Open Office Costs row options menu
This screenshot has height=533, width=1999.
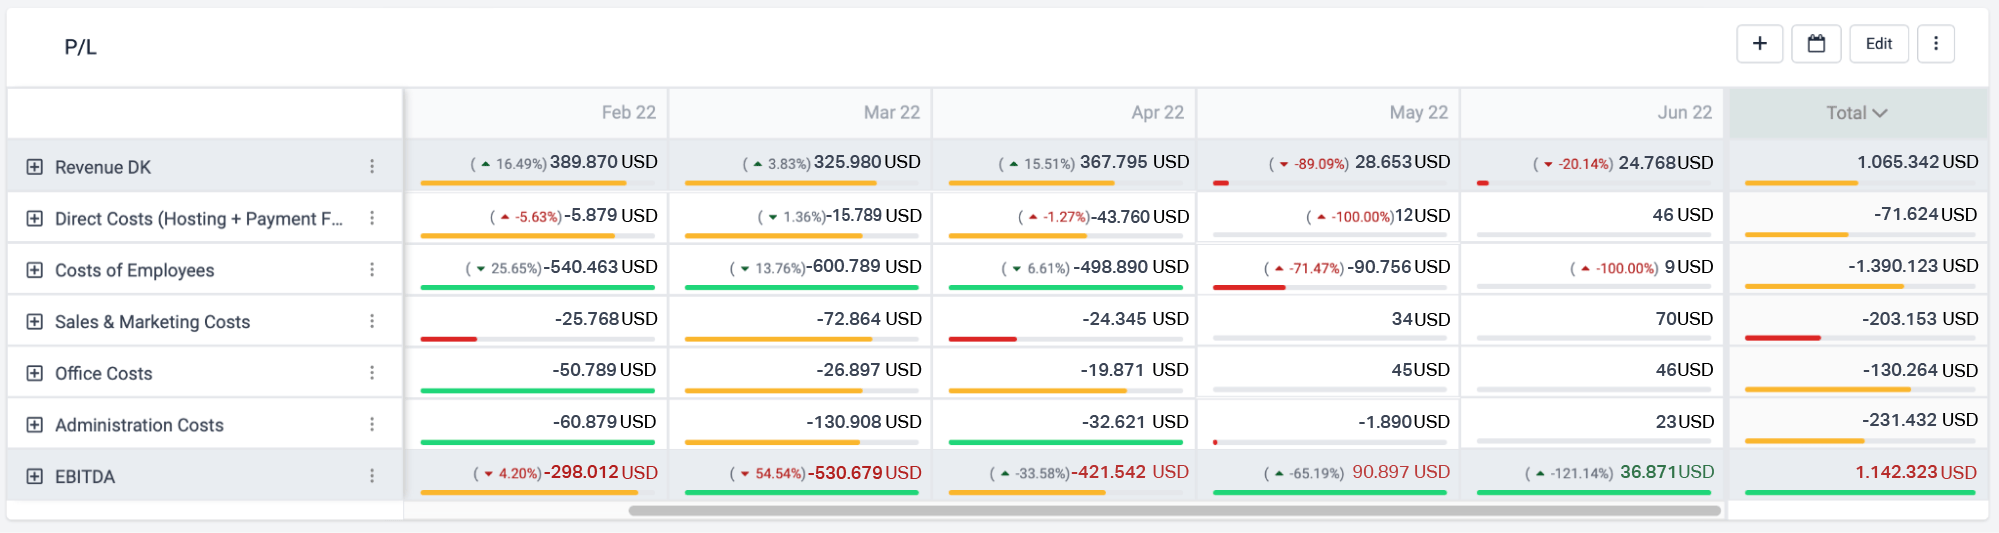[372, 373]
